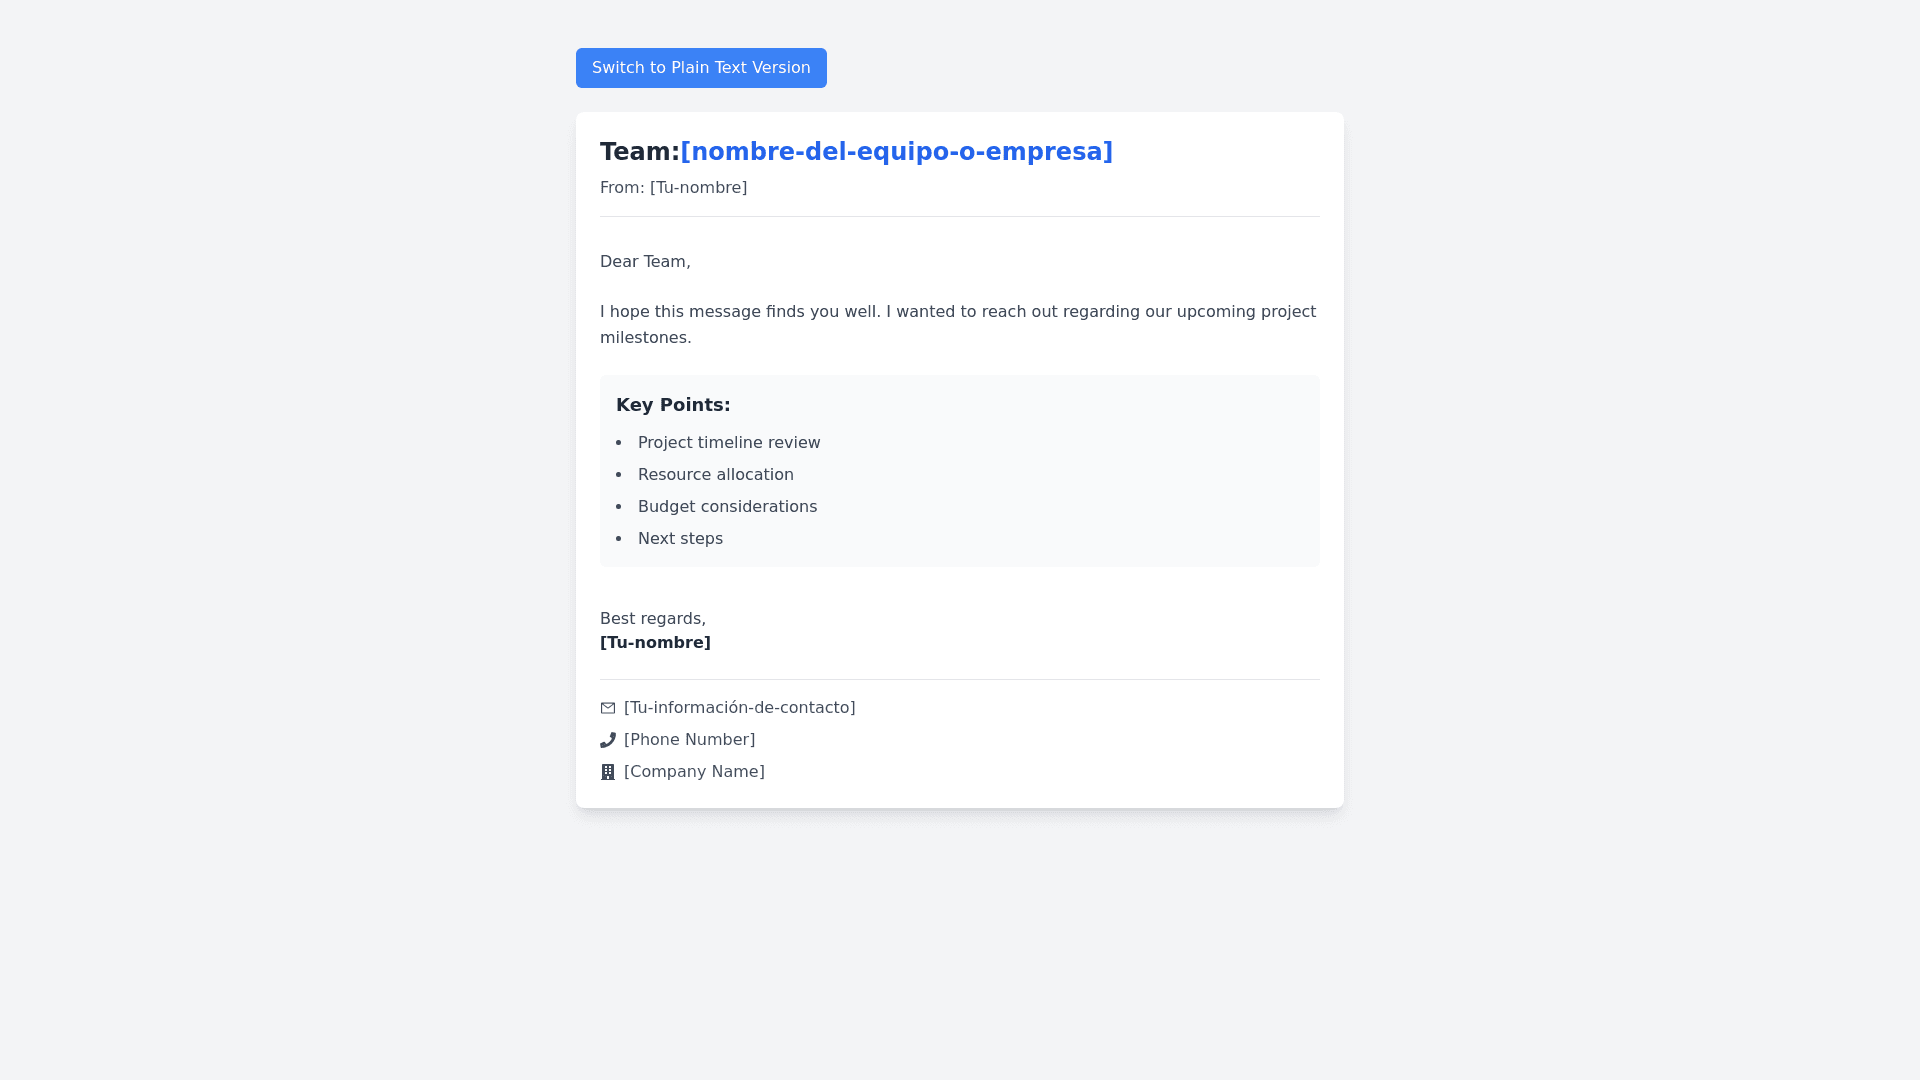Click the 'Best regards,' closing text
The width and height of the screenshot is (1920, 1080).
pos(653,619)
